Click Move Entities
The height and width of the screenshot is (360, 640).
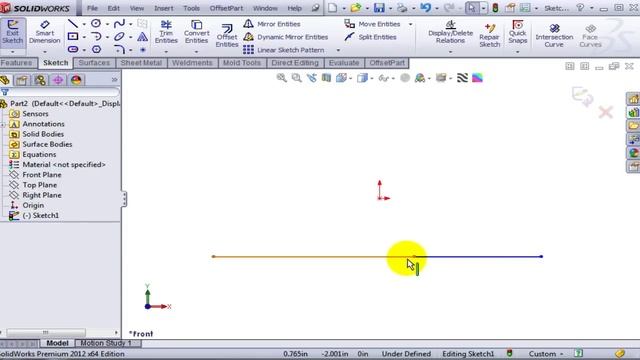372,24
